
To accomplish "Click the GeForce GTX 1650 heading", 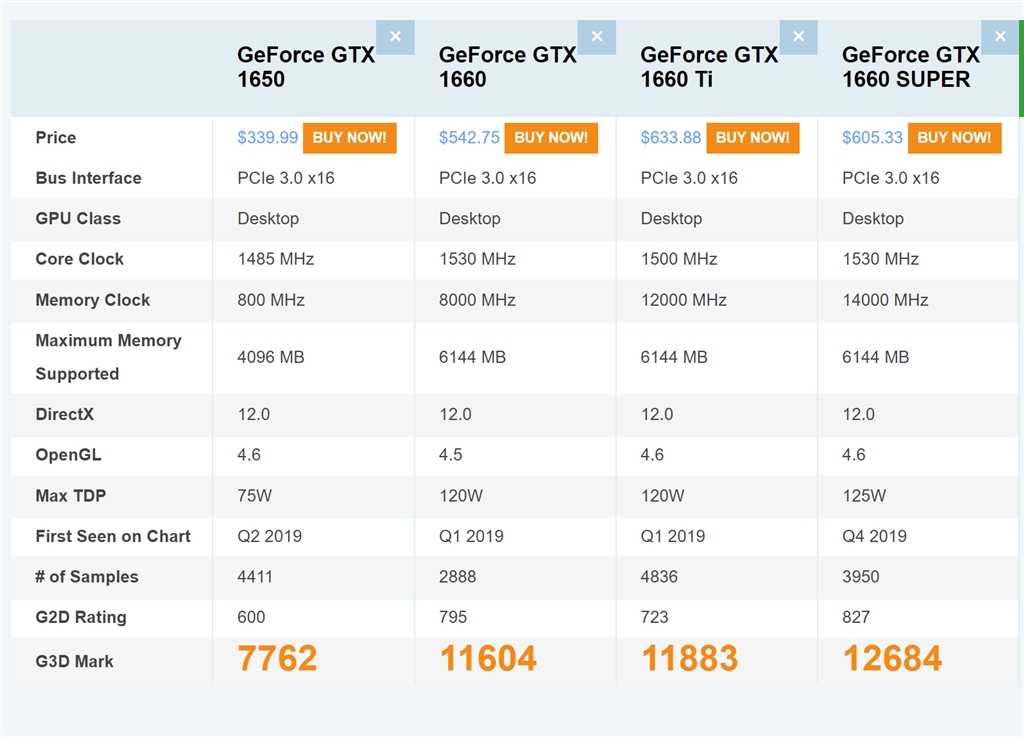I will point(305,67).
